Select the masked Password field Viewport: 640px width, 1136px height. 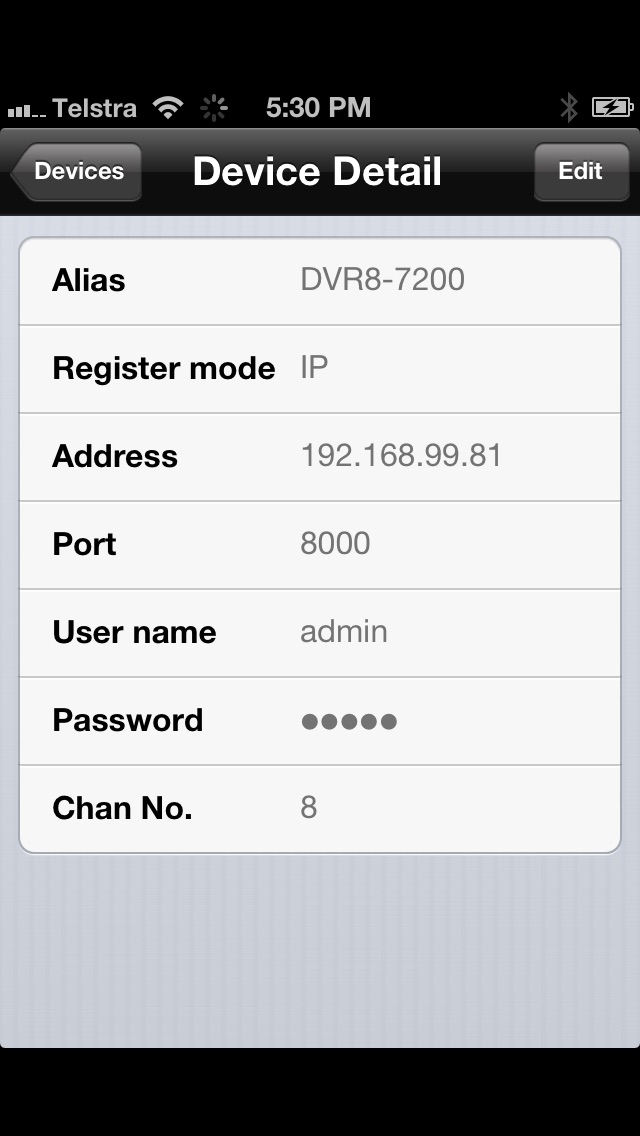click(x=320, y=721)
